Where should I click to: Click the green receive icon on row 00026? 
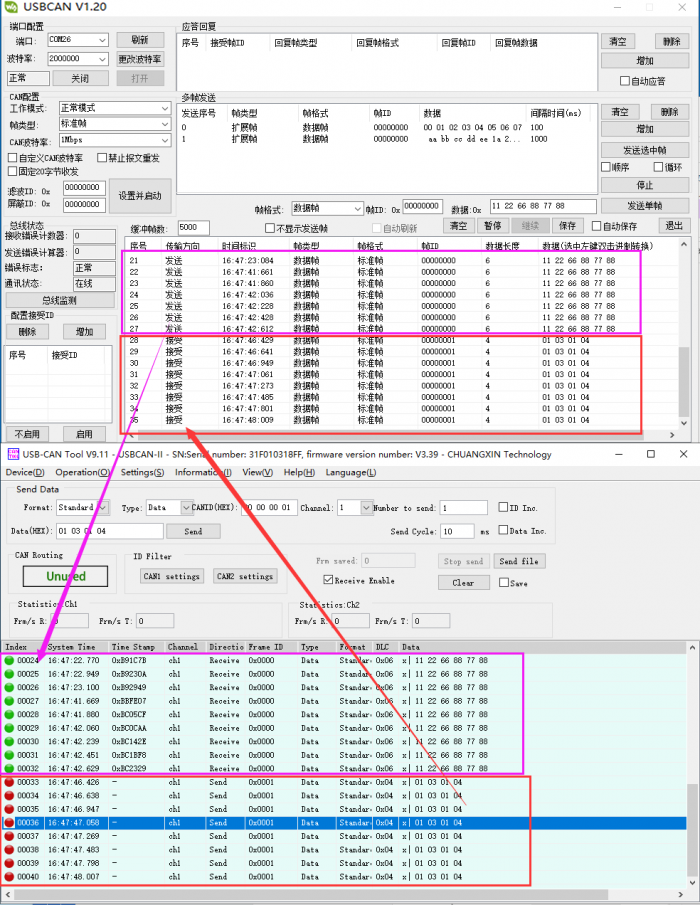point(9,688)
